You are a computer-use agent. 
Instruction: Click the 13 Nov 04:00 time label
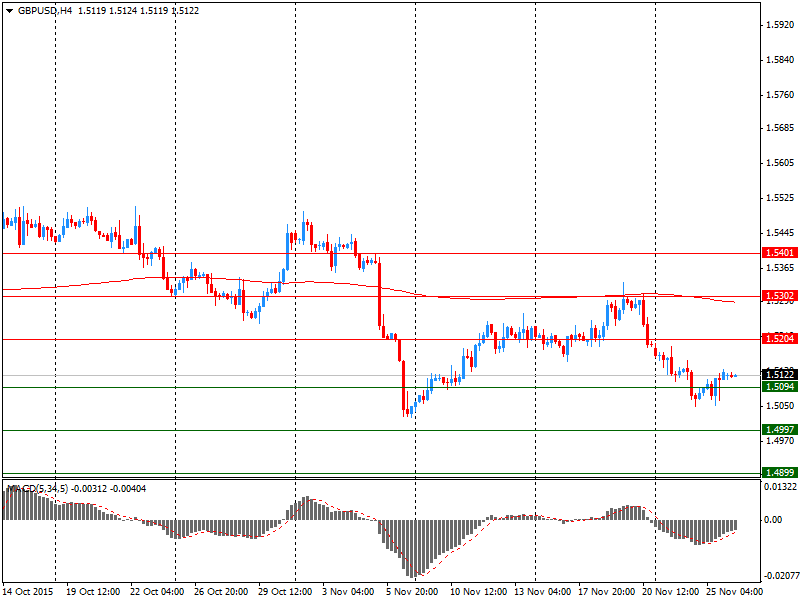pos(542,592)
